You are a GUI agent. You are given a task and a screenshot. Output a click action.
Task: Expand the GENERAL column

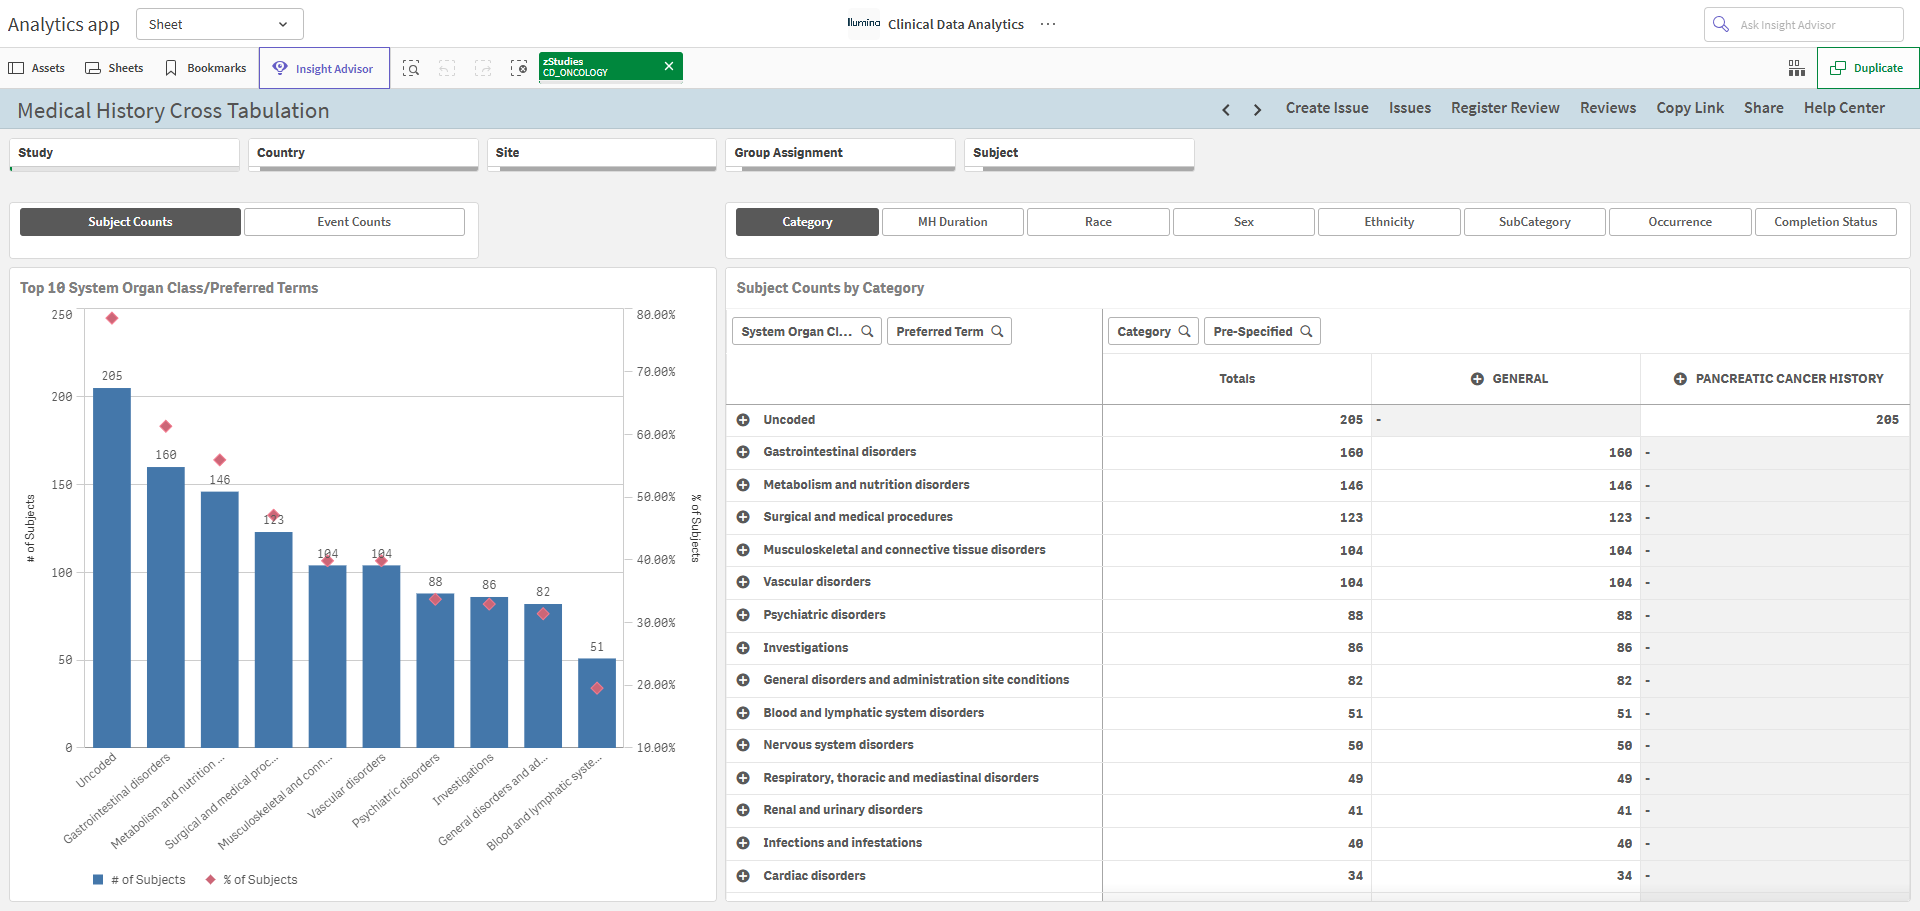pyautogui.click(x=1477, y=379)
